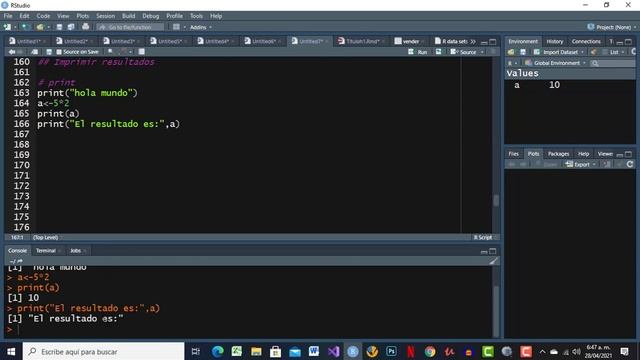Open find and replace in the editor
The image size is (640, 360).
tap(110, 52)
